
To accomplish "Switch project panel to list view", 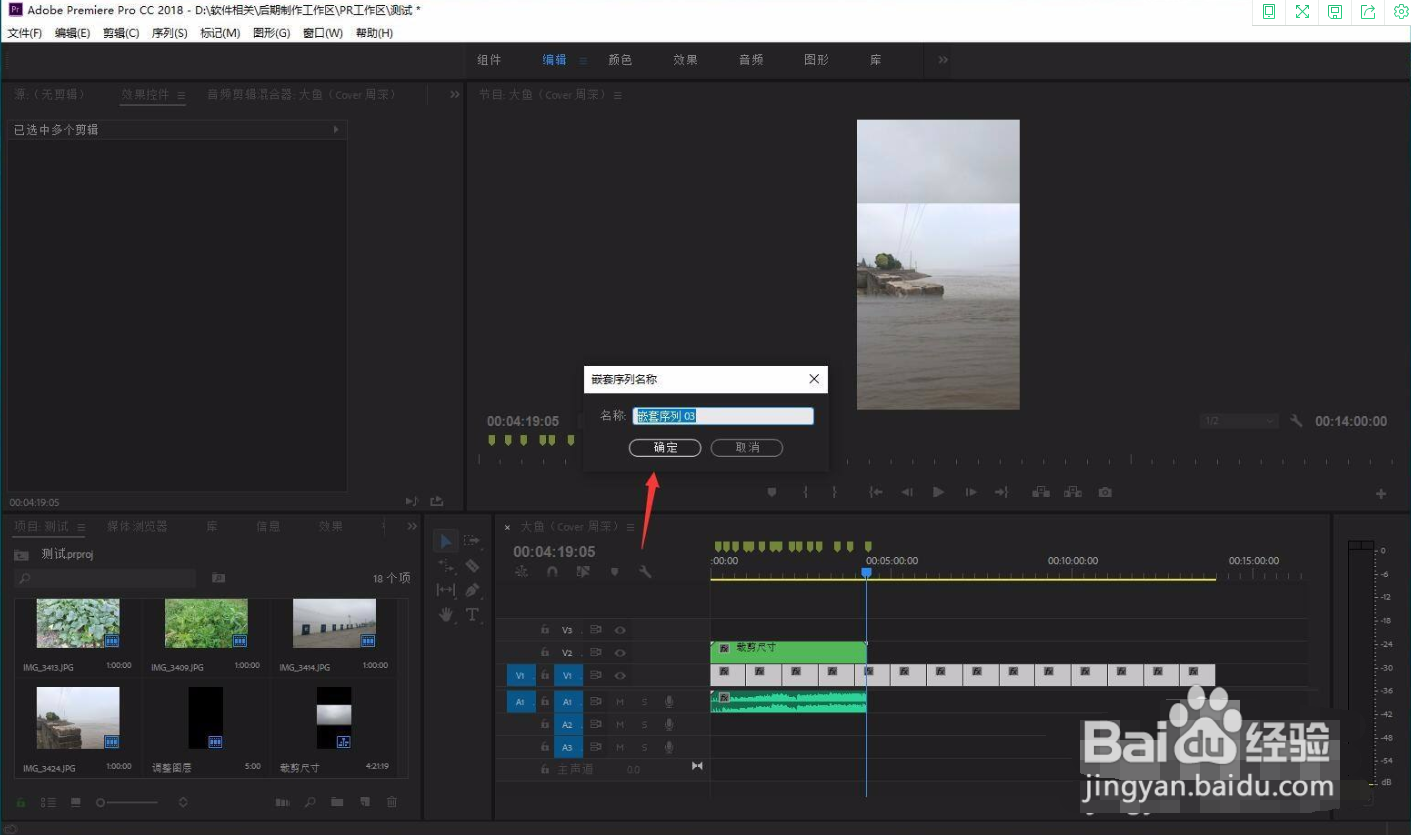I will pyautogui.click(x=48, y=802).
